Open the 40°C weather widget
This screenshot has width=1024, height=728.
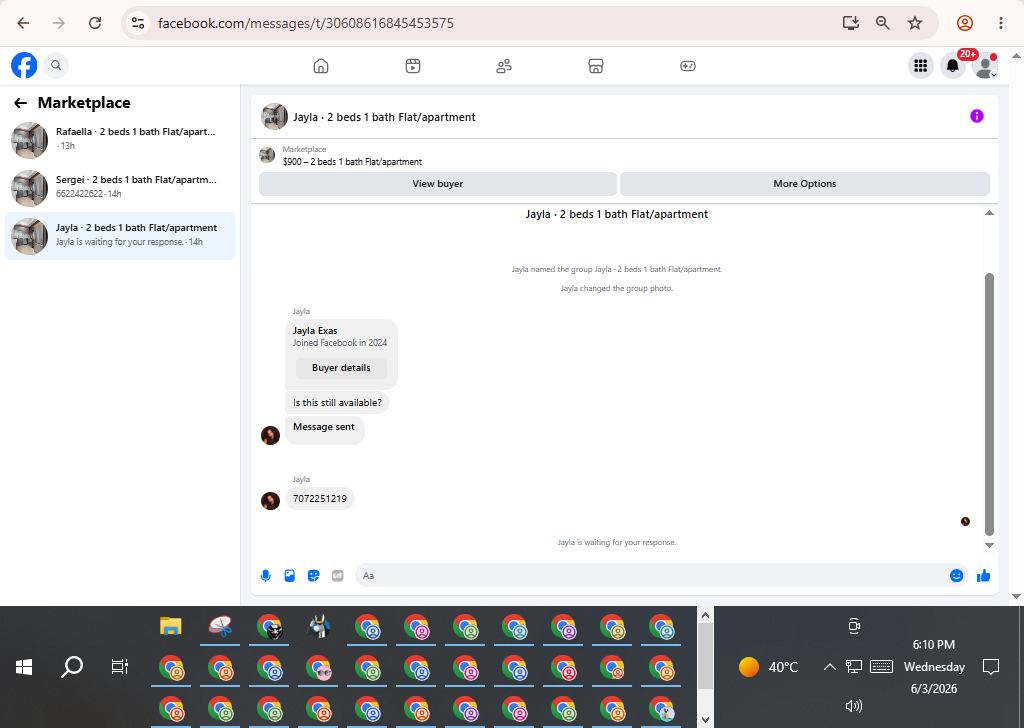click(769, 667)
